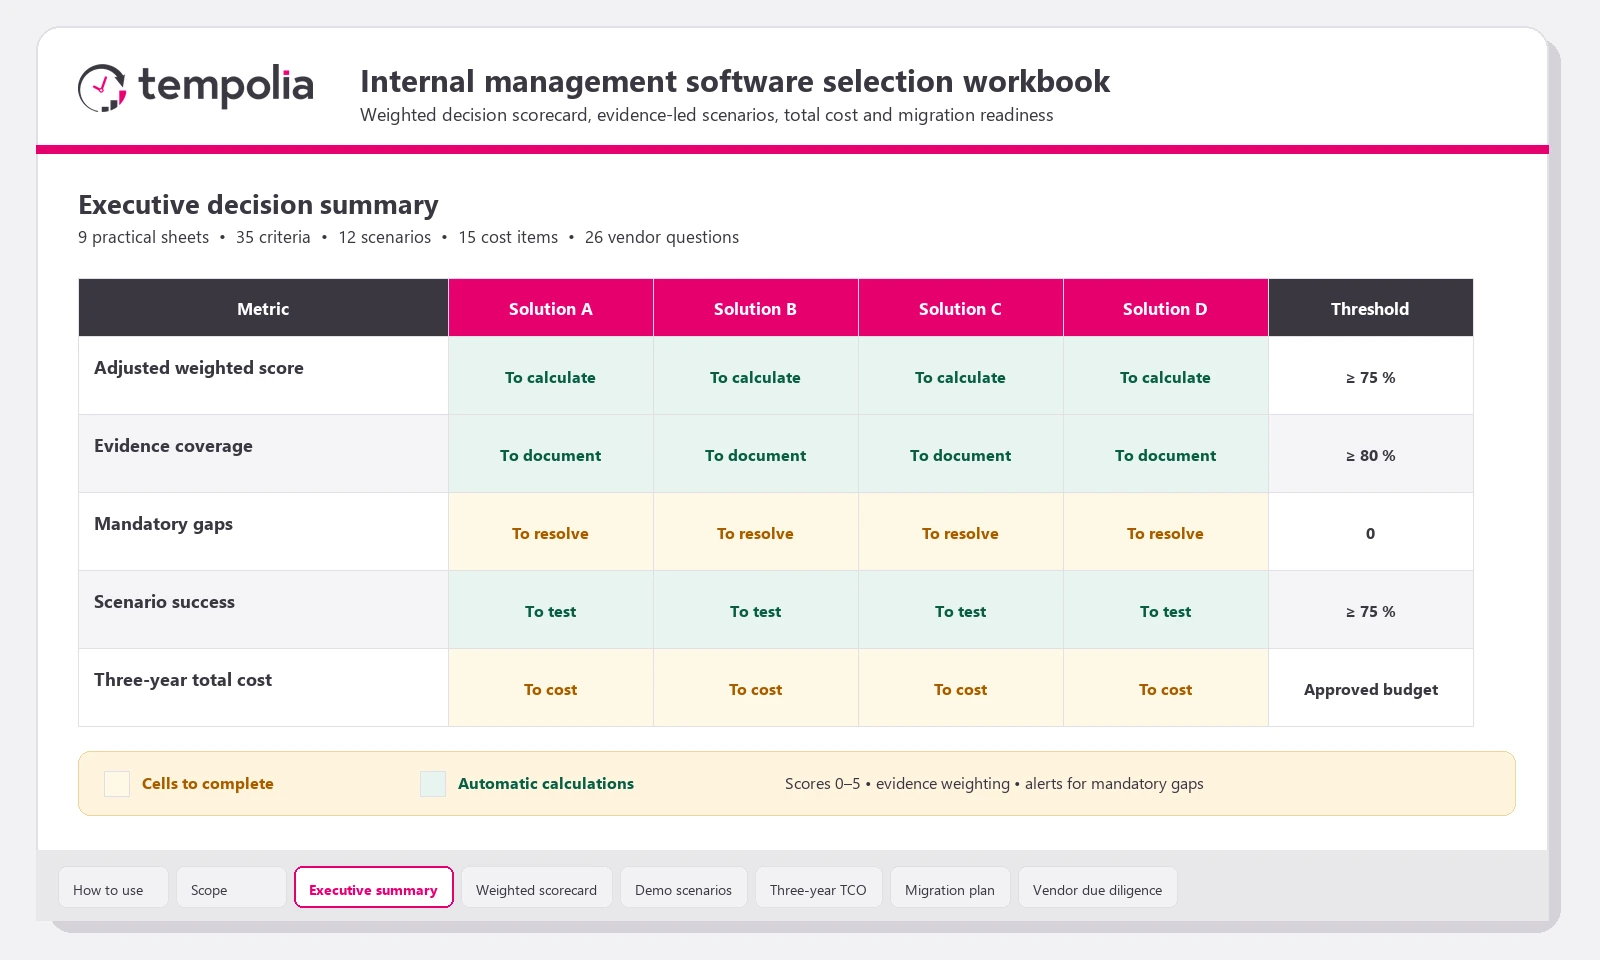The image size is (1600, 960).
Task: Click Solution D's To cost cell
Action: point(1166,688)
